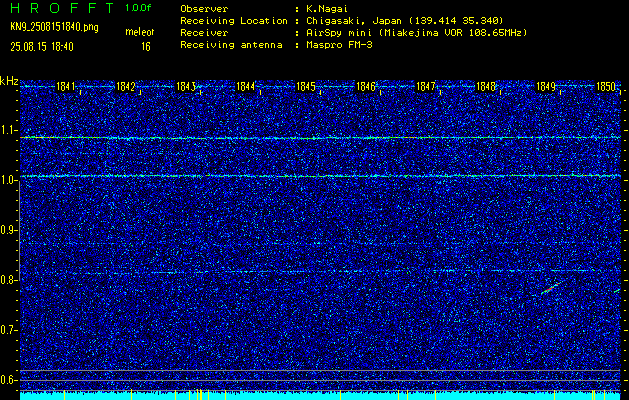Click the 1849 time marker
The width and height of the screenshot is (629, 400).
point(546,86)
